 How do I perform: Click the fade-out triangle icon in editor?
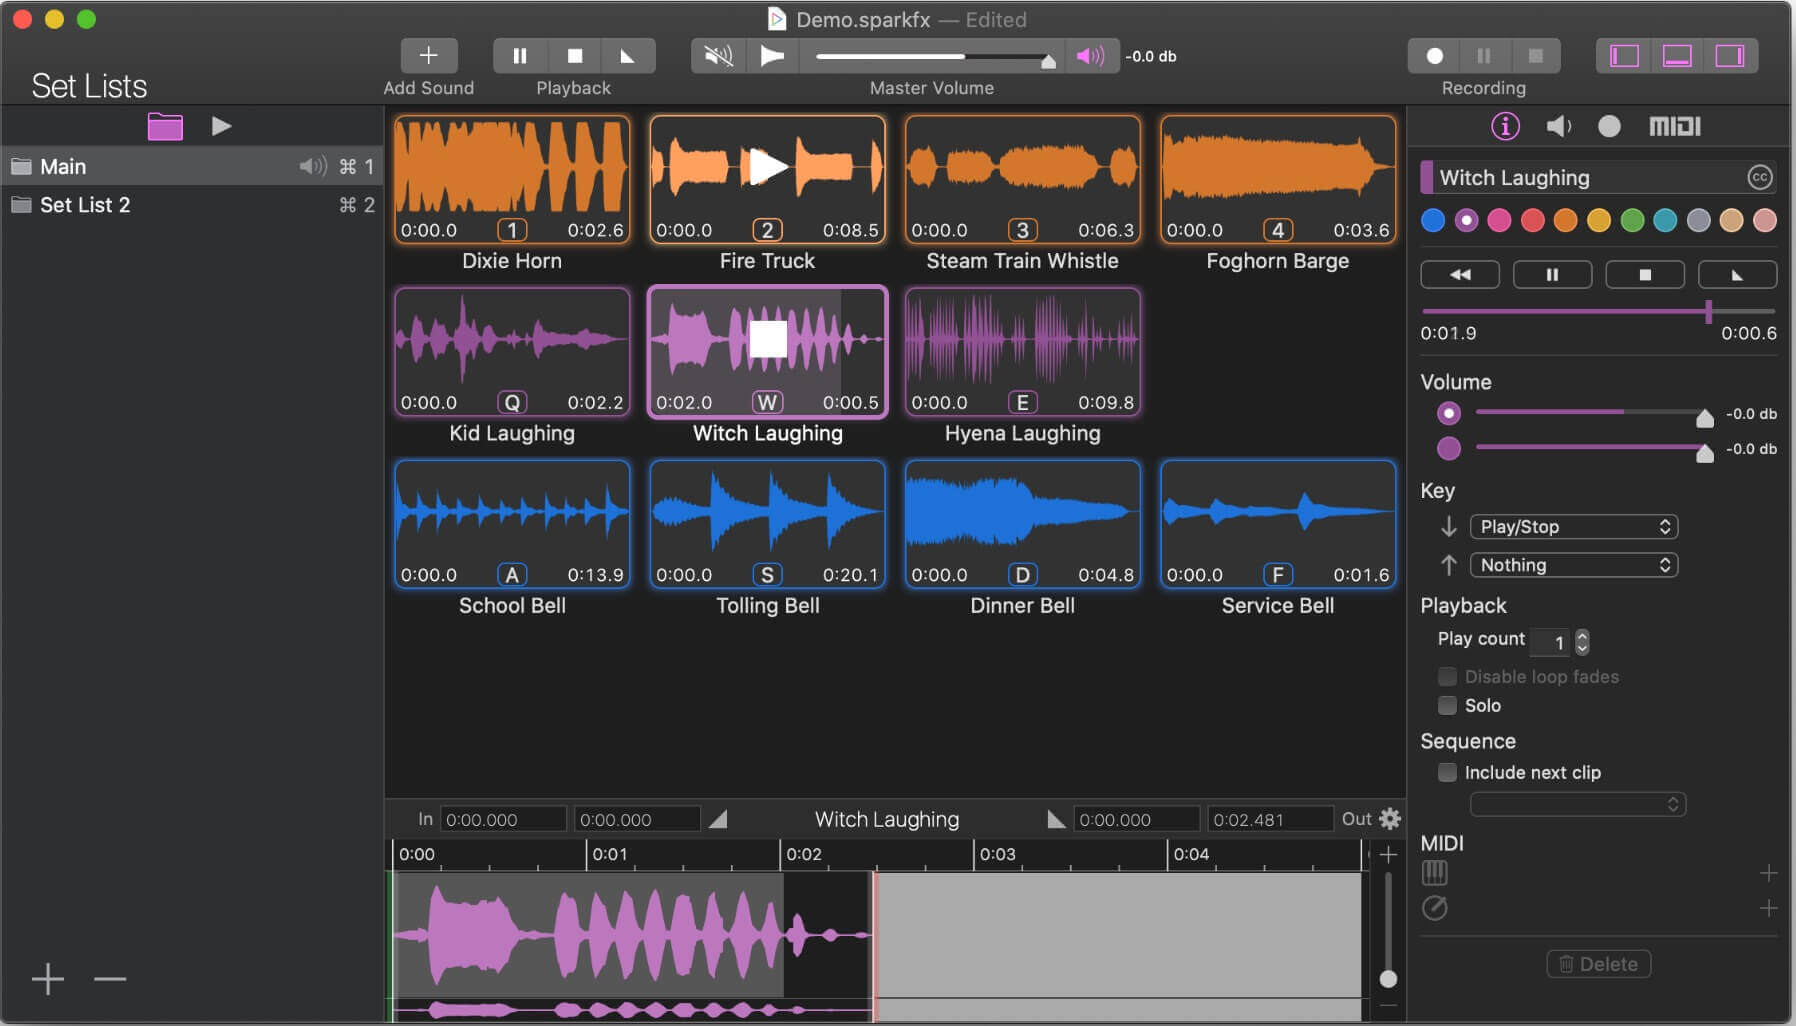1056,819
